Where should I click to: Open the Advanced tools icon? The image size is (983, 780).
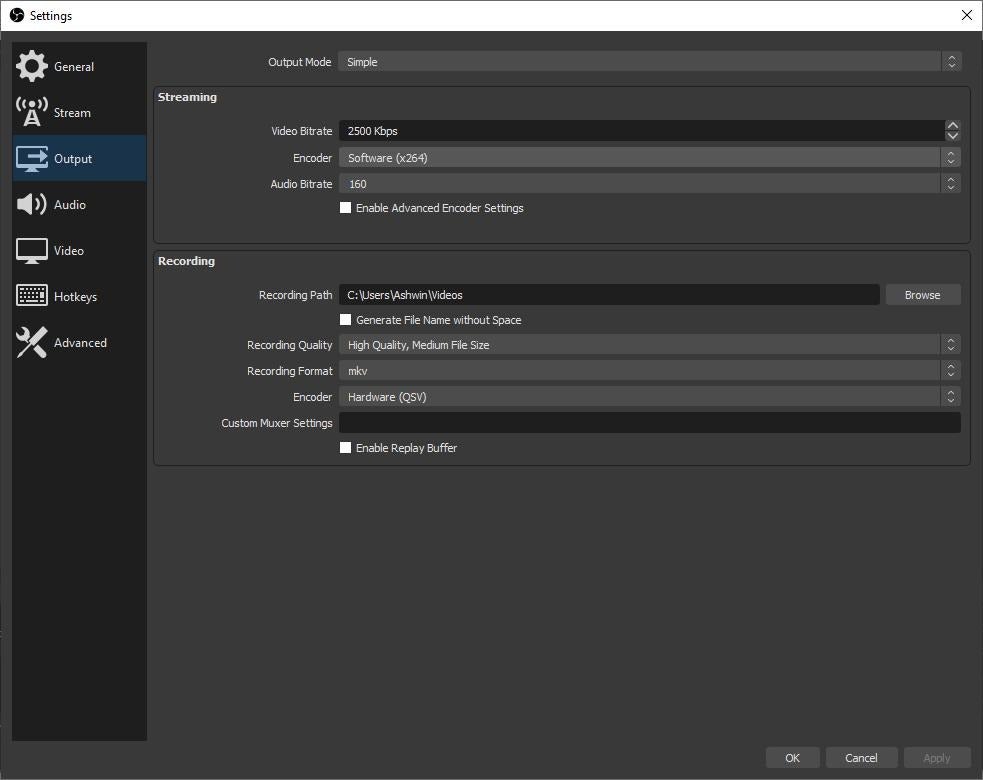(x=32, y=342)
